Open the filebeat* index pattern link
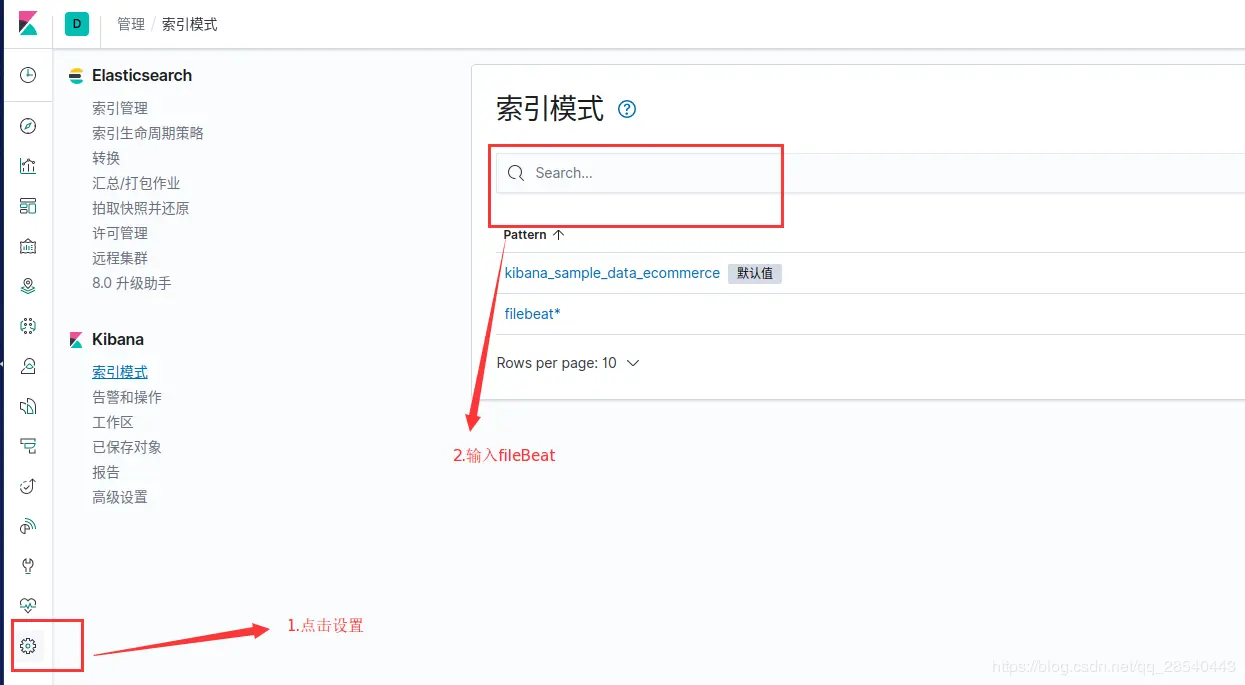This screenshot has width=1245, height=685. [531, 313]
